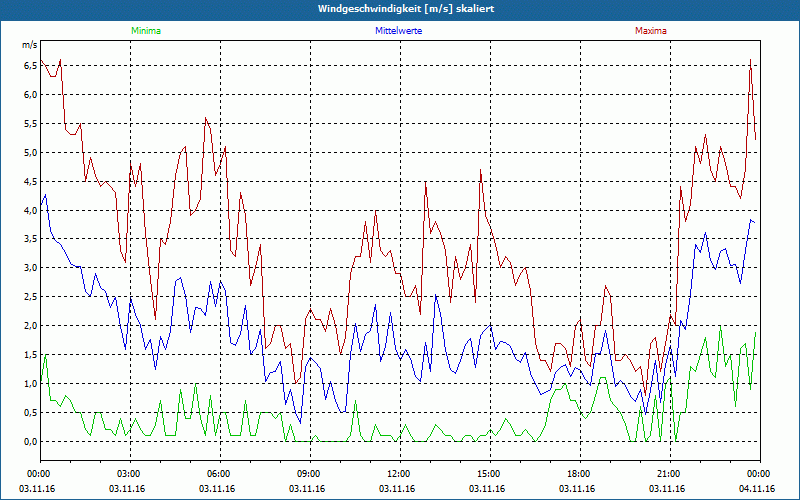Click the 03:00 time axis label

pos(127,473)
